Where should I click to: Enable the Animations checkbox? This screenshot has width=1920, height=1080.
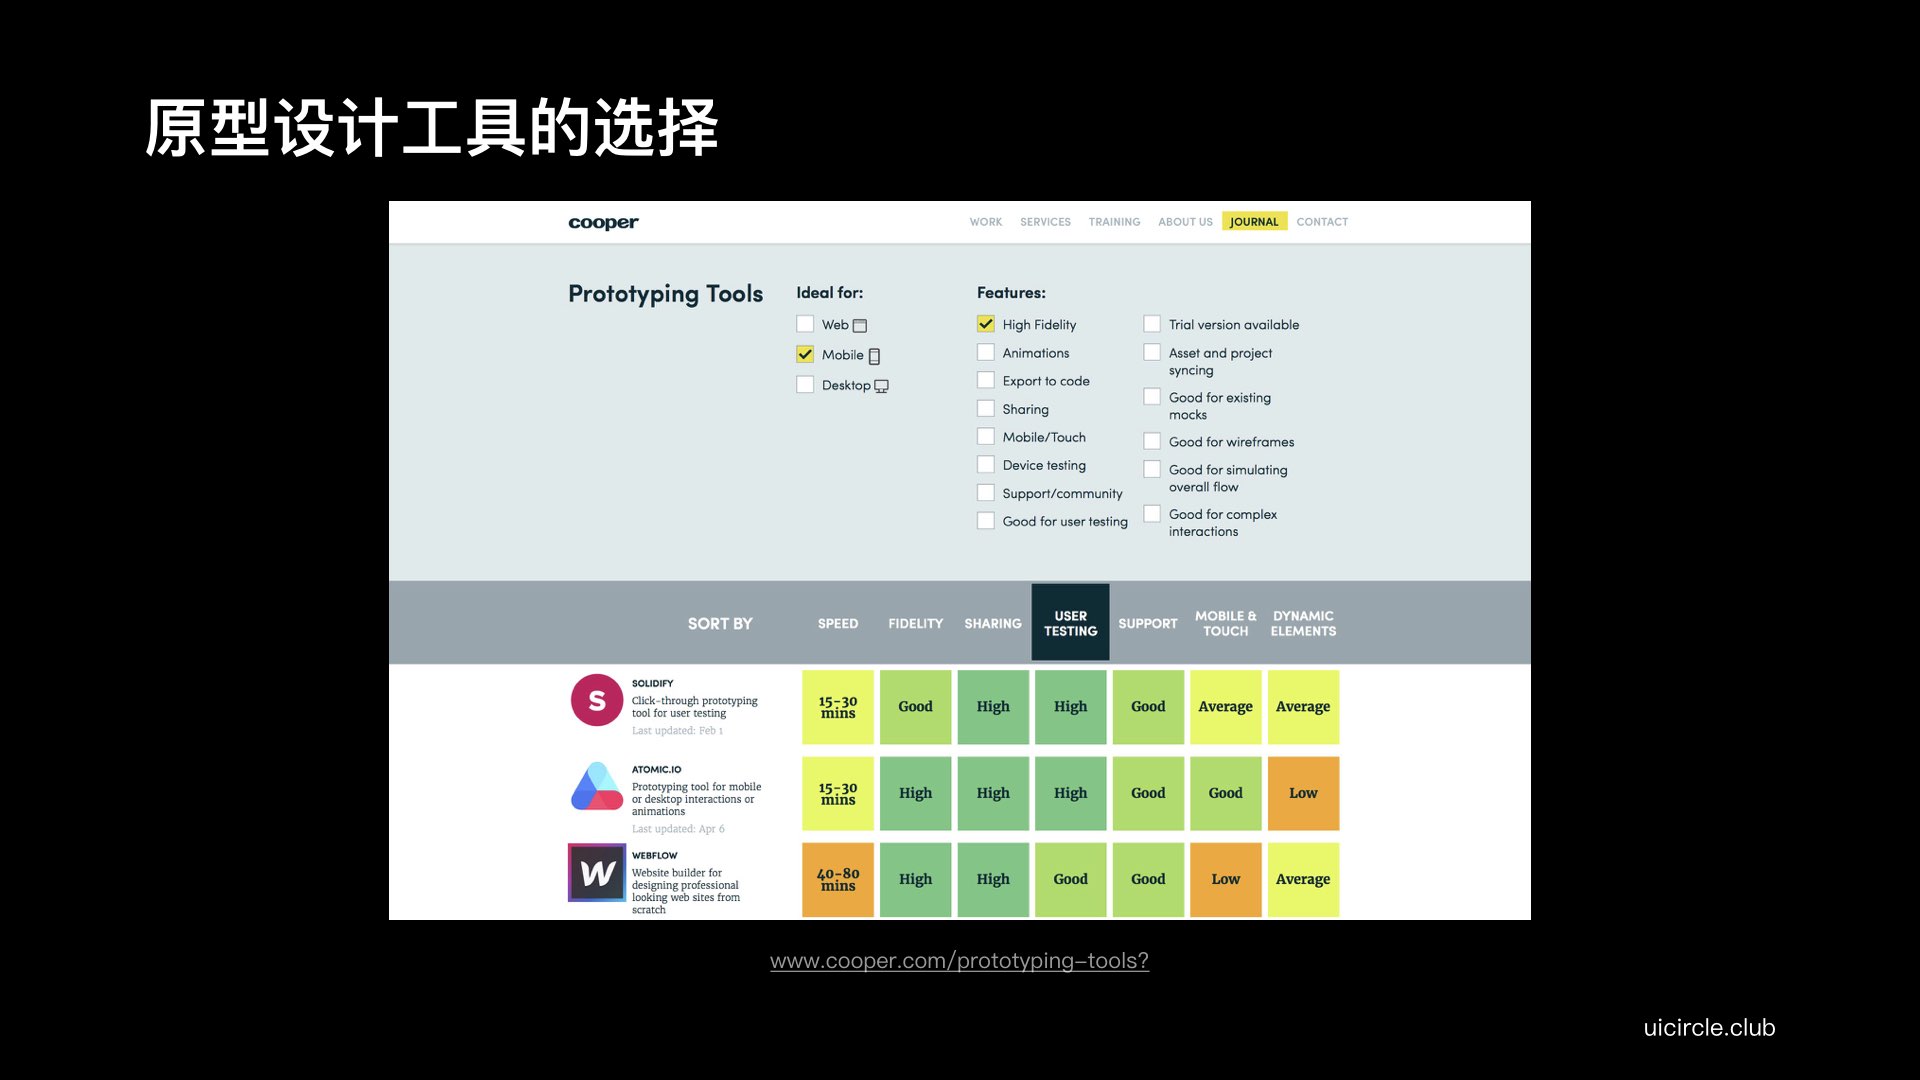pyautogui.click(x=986, y=352)
